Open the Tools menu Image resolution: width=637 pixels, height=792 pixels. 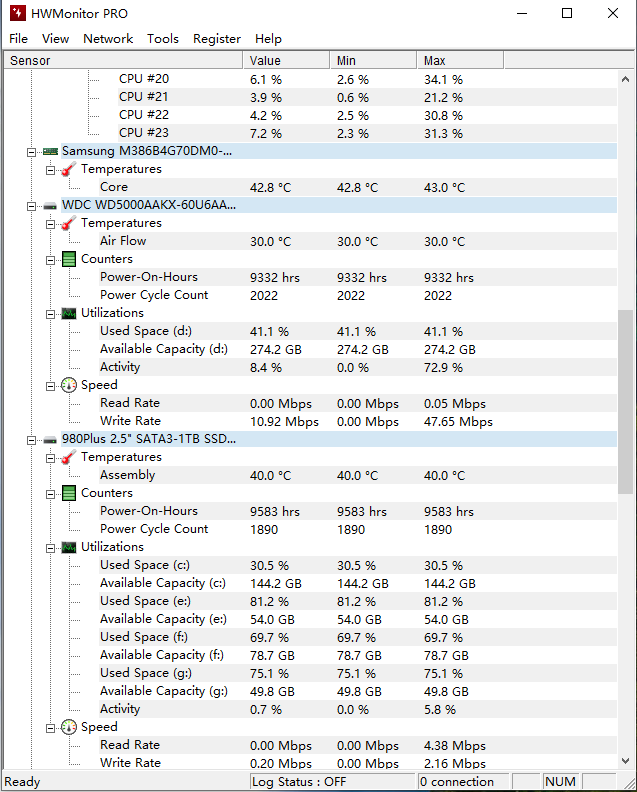click(x=163, y=39)
